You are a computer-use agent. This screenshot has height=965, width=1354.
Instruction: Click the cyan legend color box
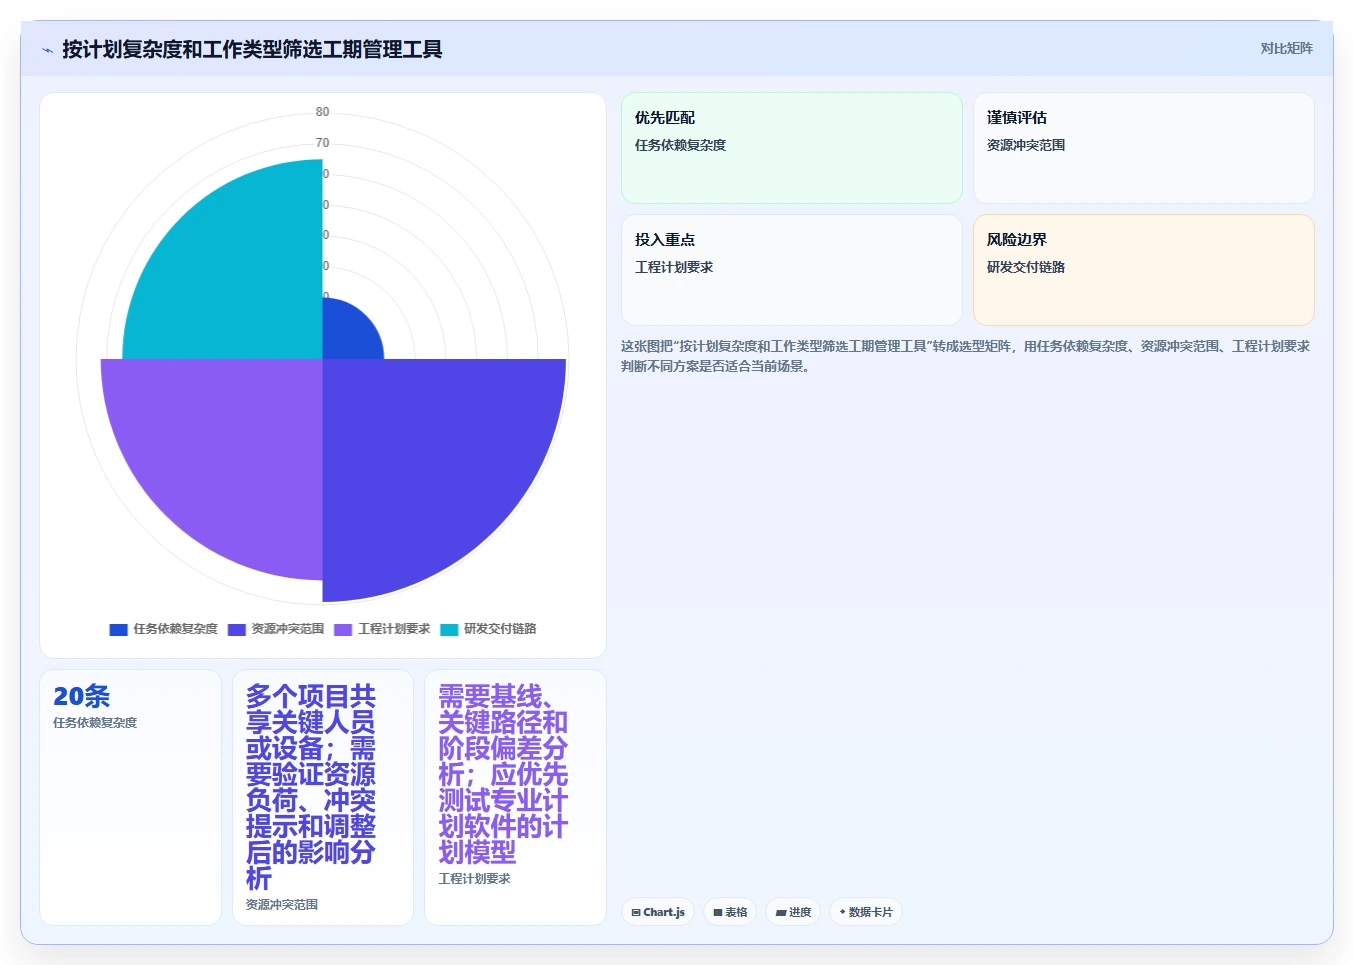tap(449, 629)
